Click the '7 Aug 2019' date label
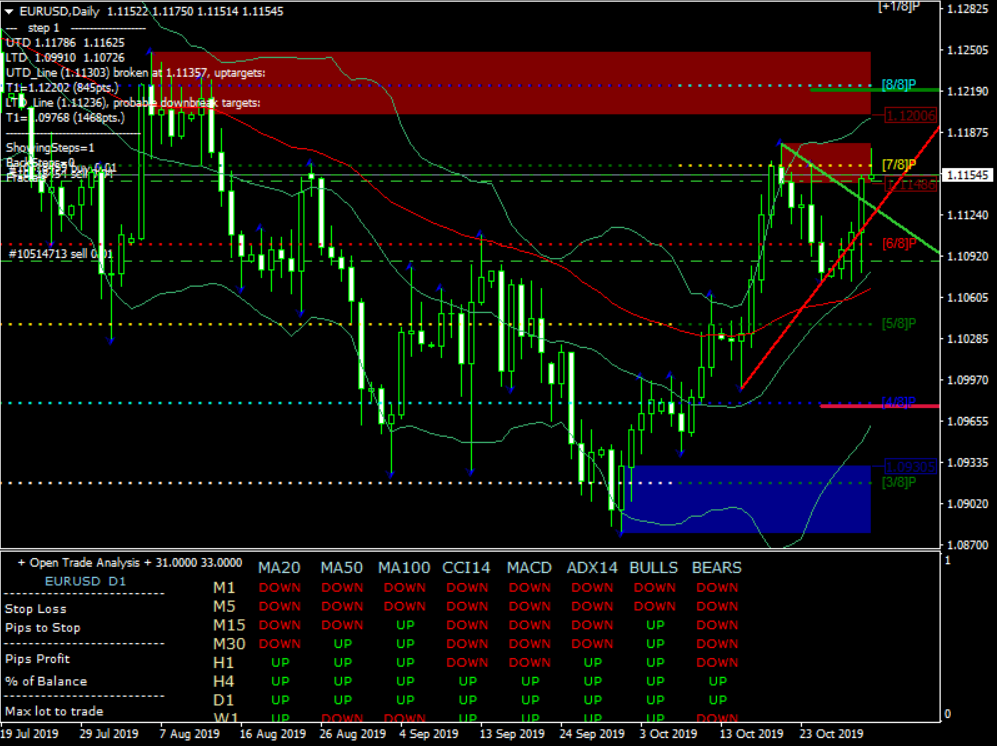 pyautogui.click(x=189, y=734)
